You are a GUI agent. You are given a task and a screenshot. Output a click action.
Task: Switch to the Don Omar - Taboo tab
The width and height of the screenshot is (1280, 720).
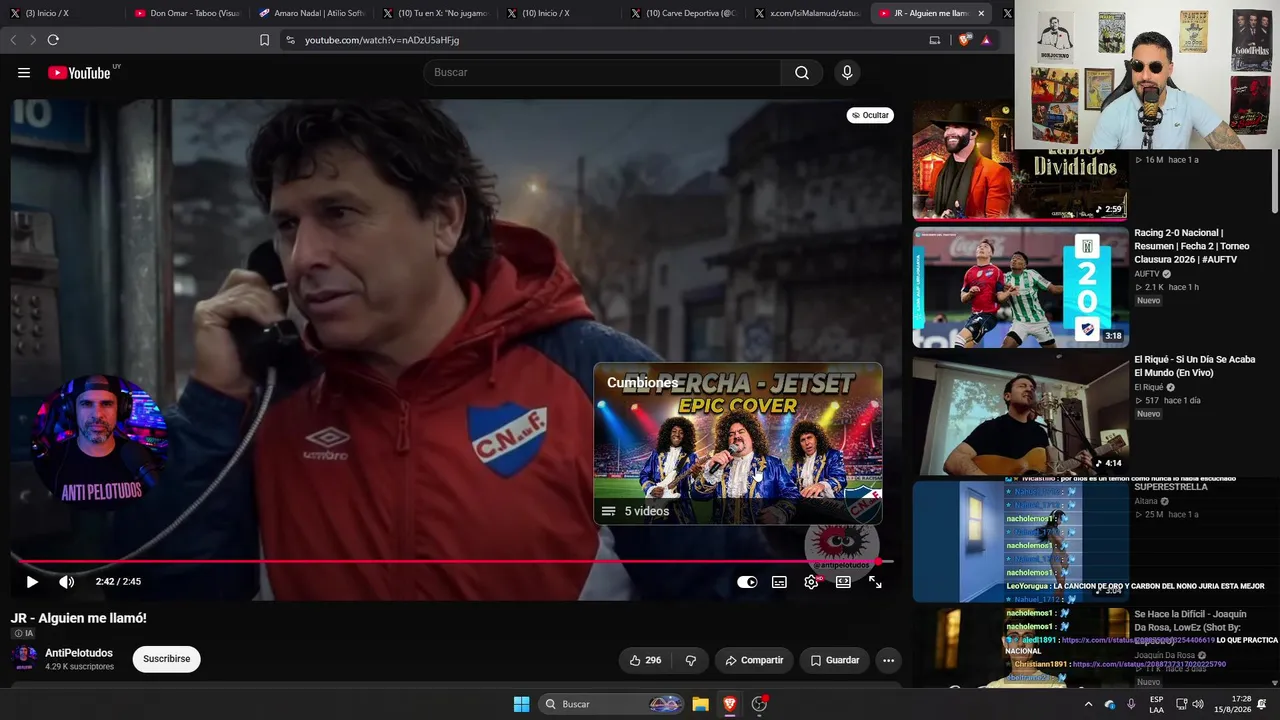click(186, 13)
